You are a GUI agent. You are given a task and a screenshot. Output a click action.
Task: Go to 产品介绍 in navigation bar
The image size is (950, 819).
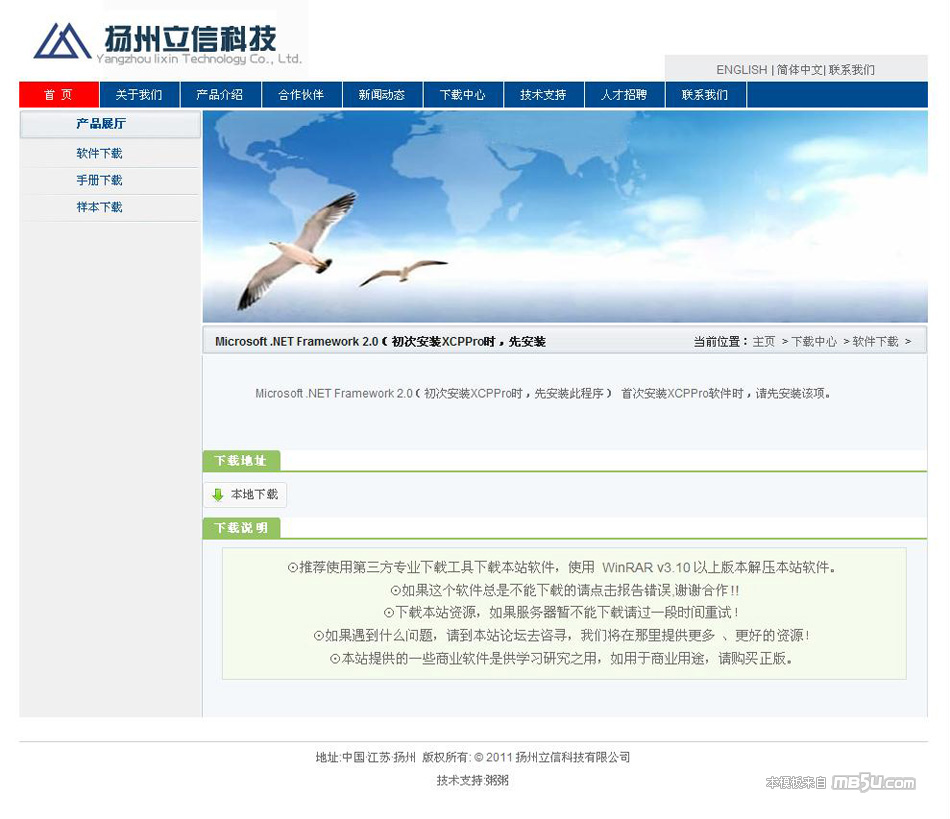[220, 95]
